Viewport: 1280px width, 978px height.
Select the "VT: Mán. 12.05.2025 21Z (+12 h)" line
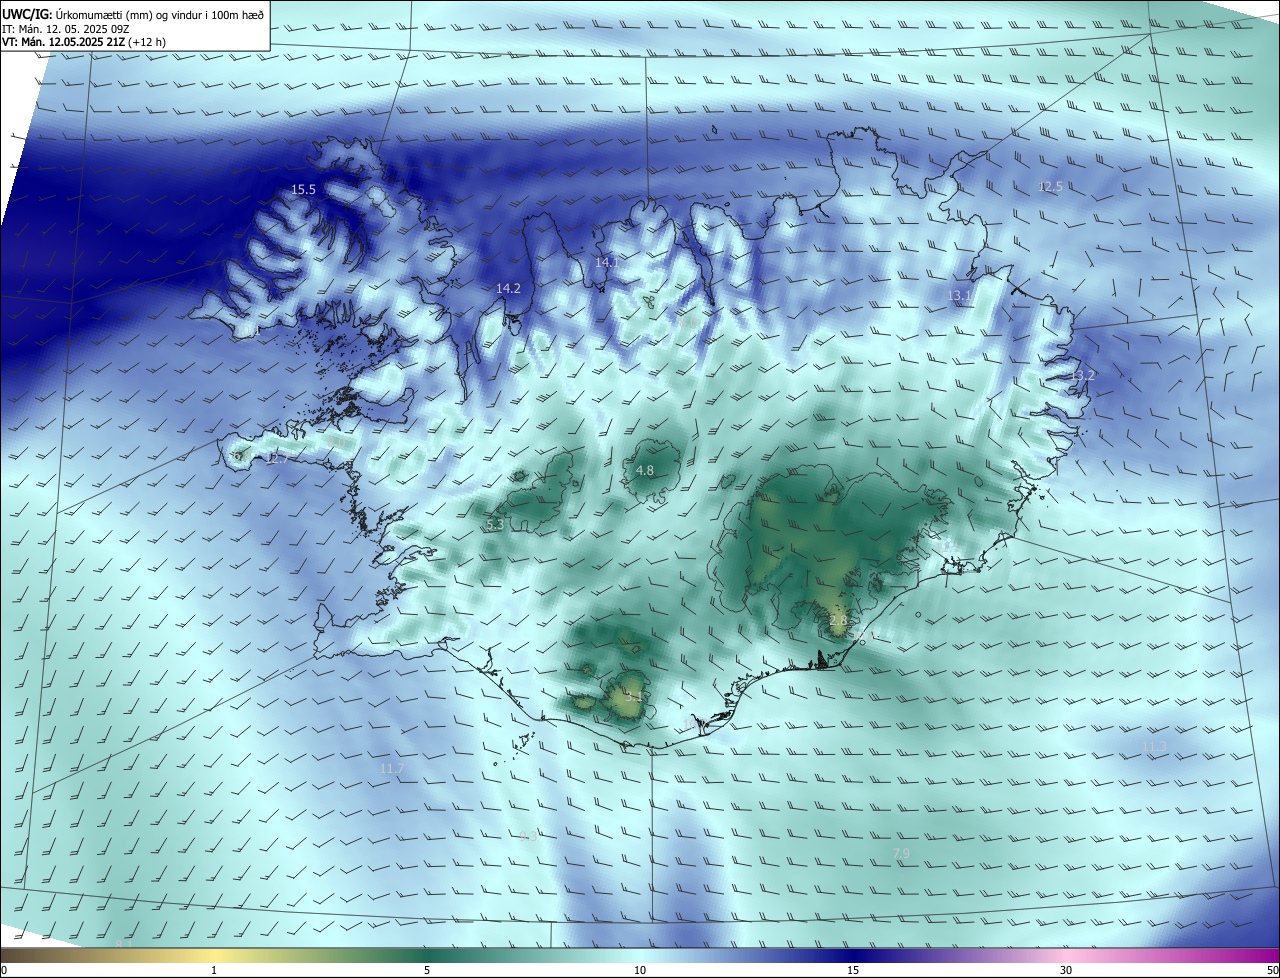coord(84,42)
